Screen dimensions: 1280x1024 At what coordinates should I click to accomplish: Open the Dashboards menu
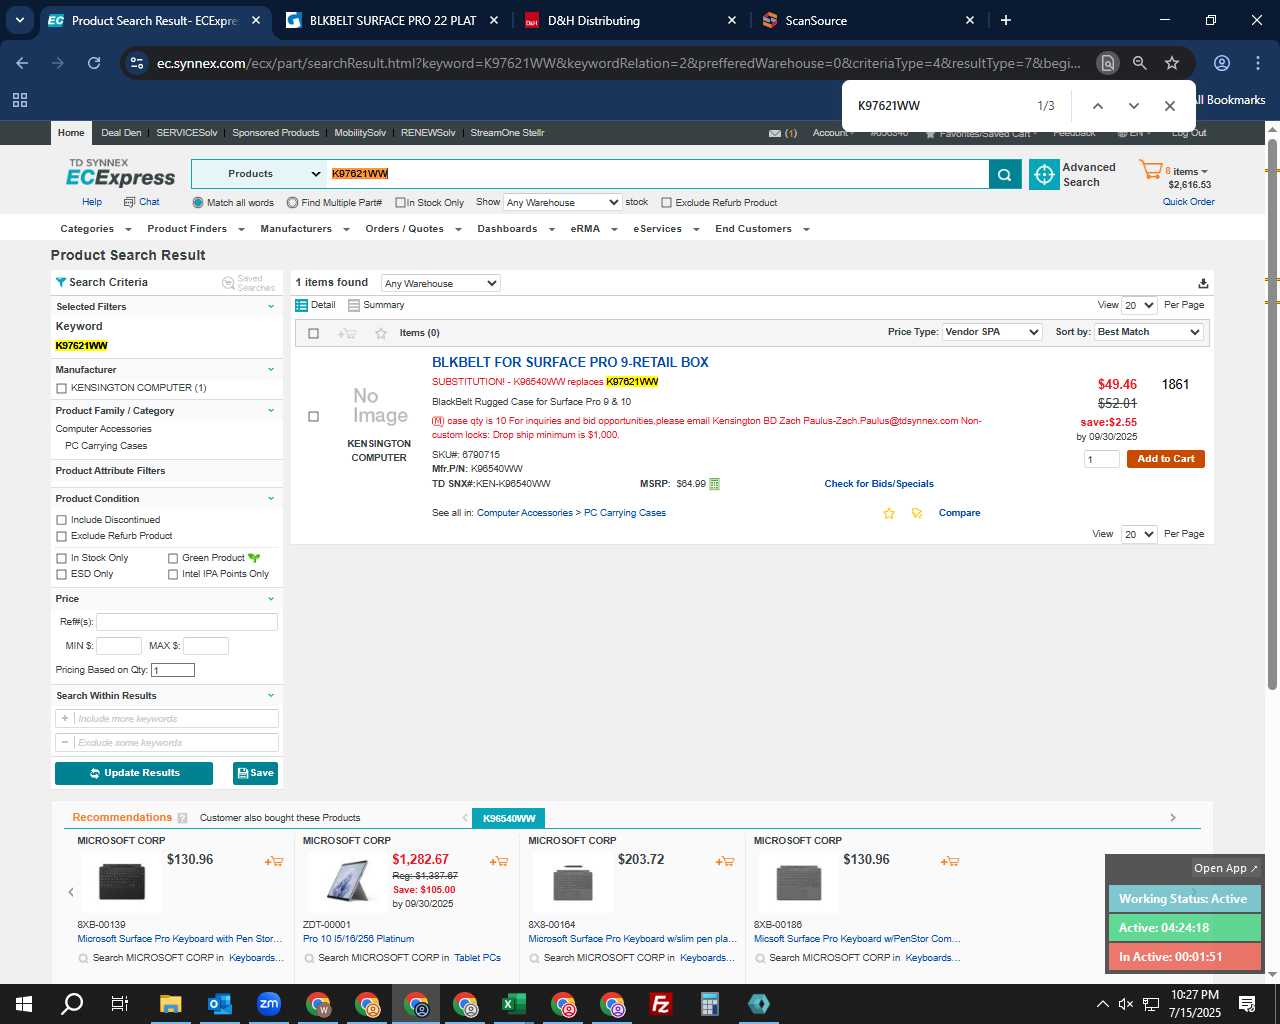pyautogui.click(x=515, y=229)
